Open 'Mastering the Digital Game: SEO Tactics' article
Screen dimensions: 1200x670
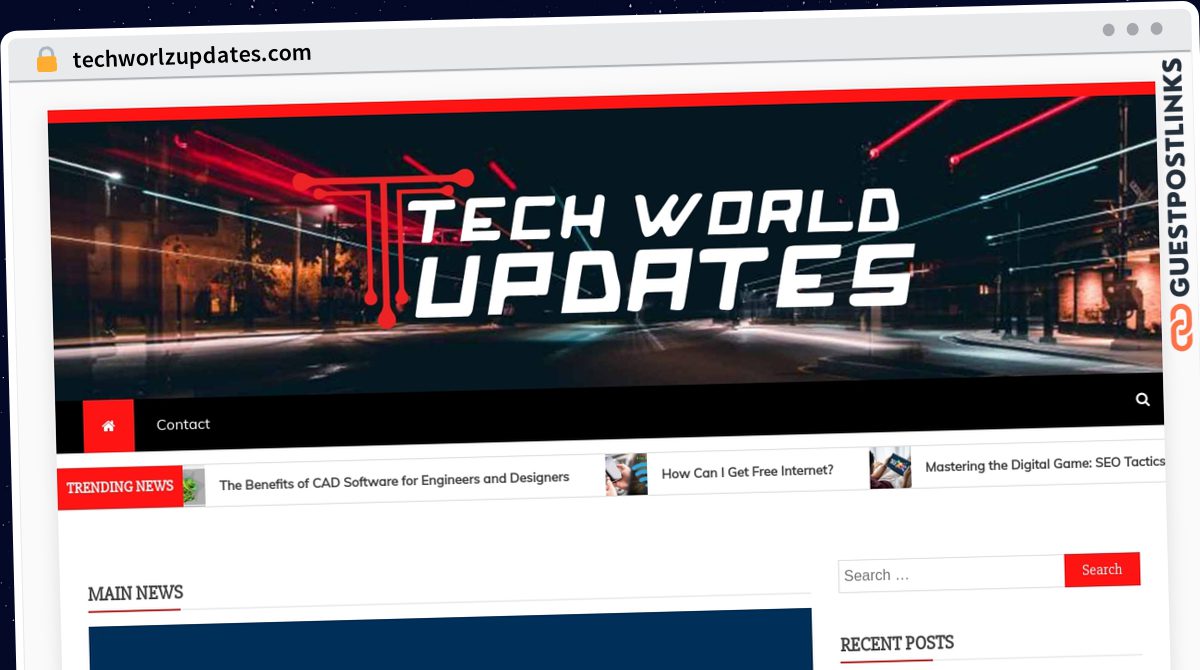(x=1045, y=464)
